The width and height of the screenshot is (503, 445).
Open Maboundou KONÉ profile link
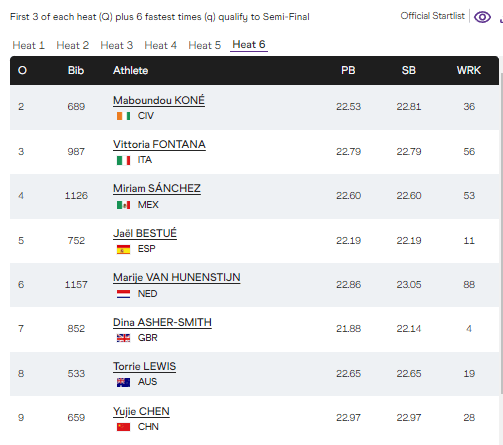pos(159,100)
